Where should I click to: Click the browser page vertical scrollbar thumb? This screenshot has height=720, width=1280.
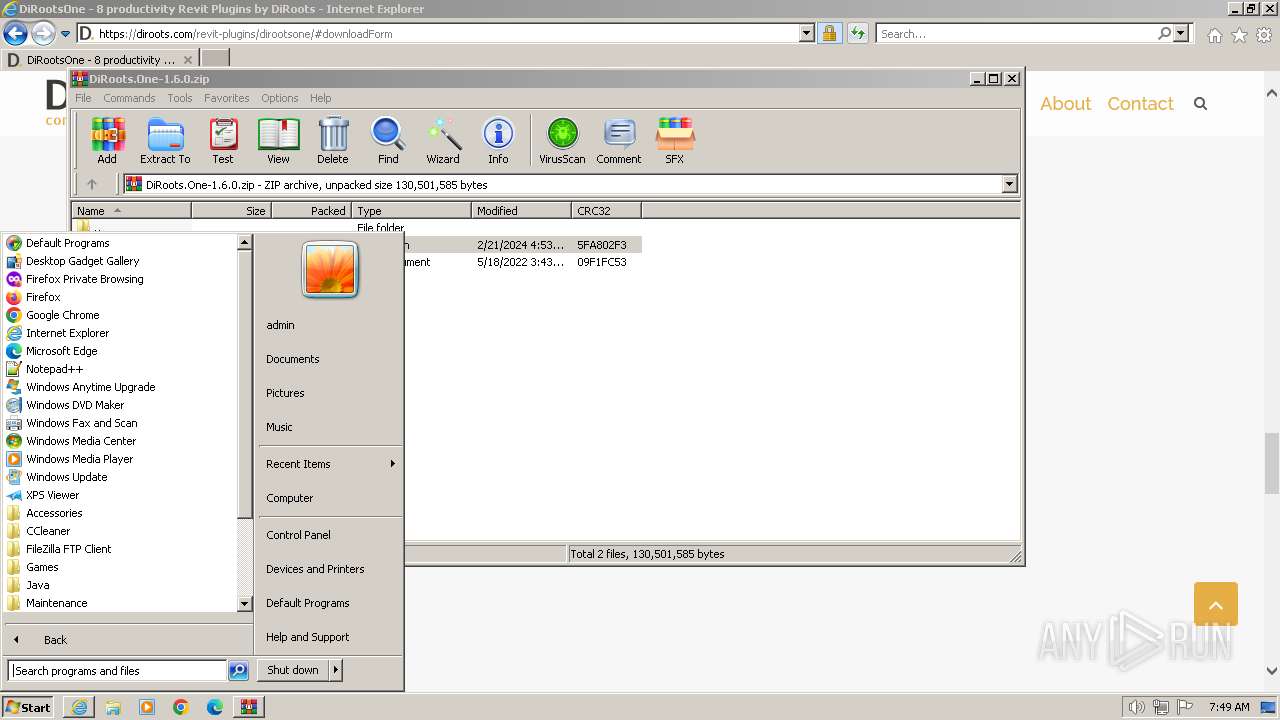click(x=1272, y=464)
